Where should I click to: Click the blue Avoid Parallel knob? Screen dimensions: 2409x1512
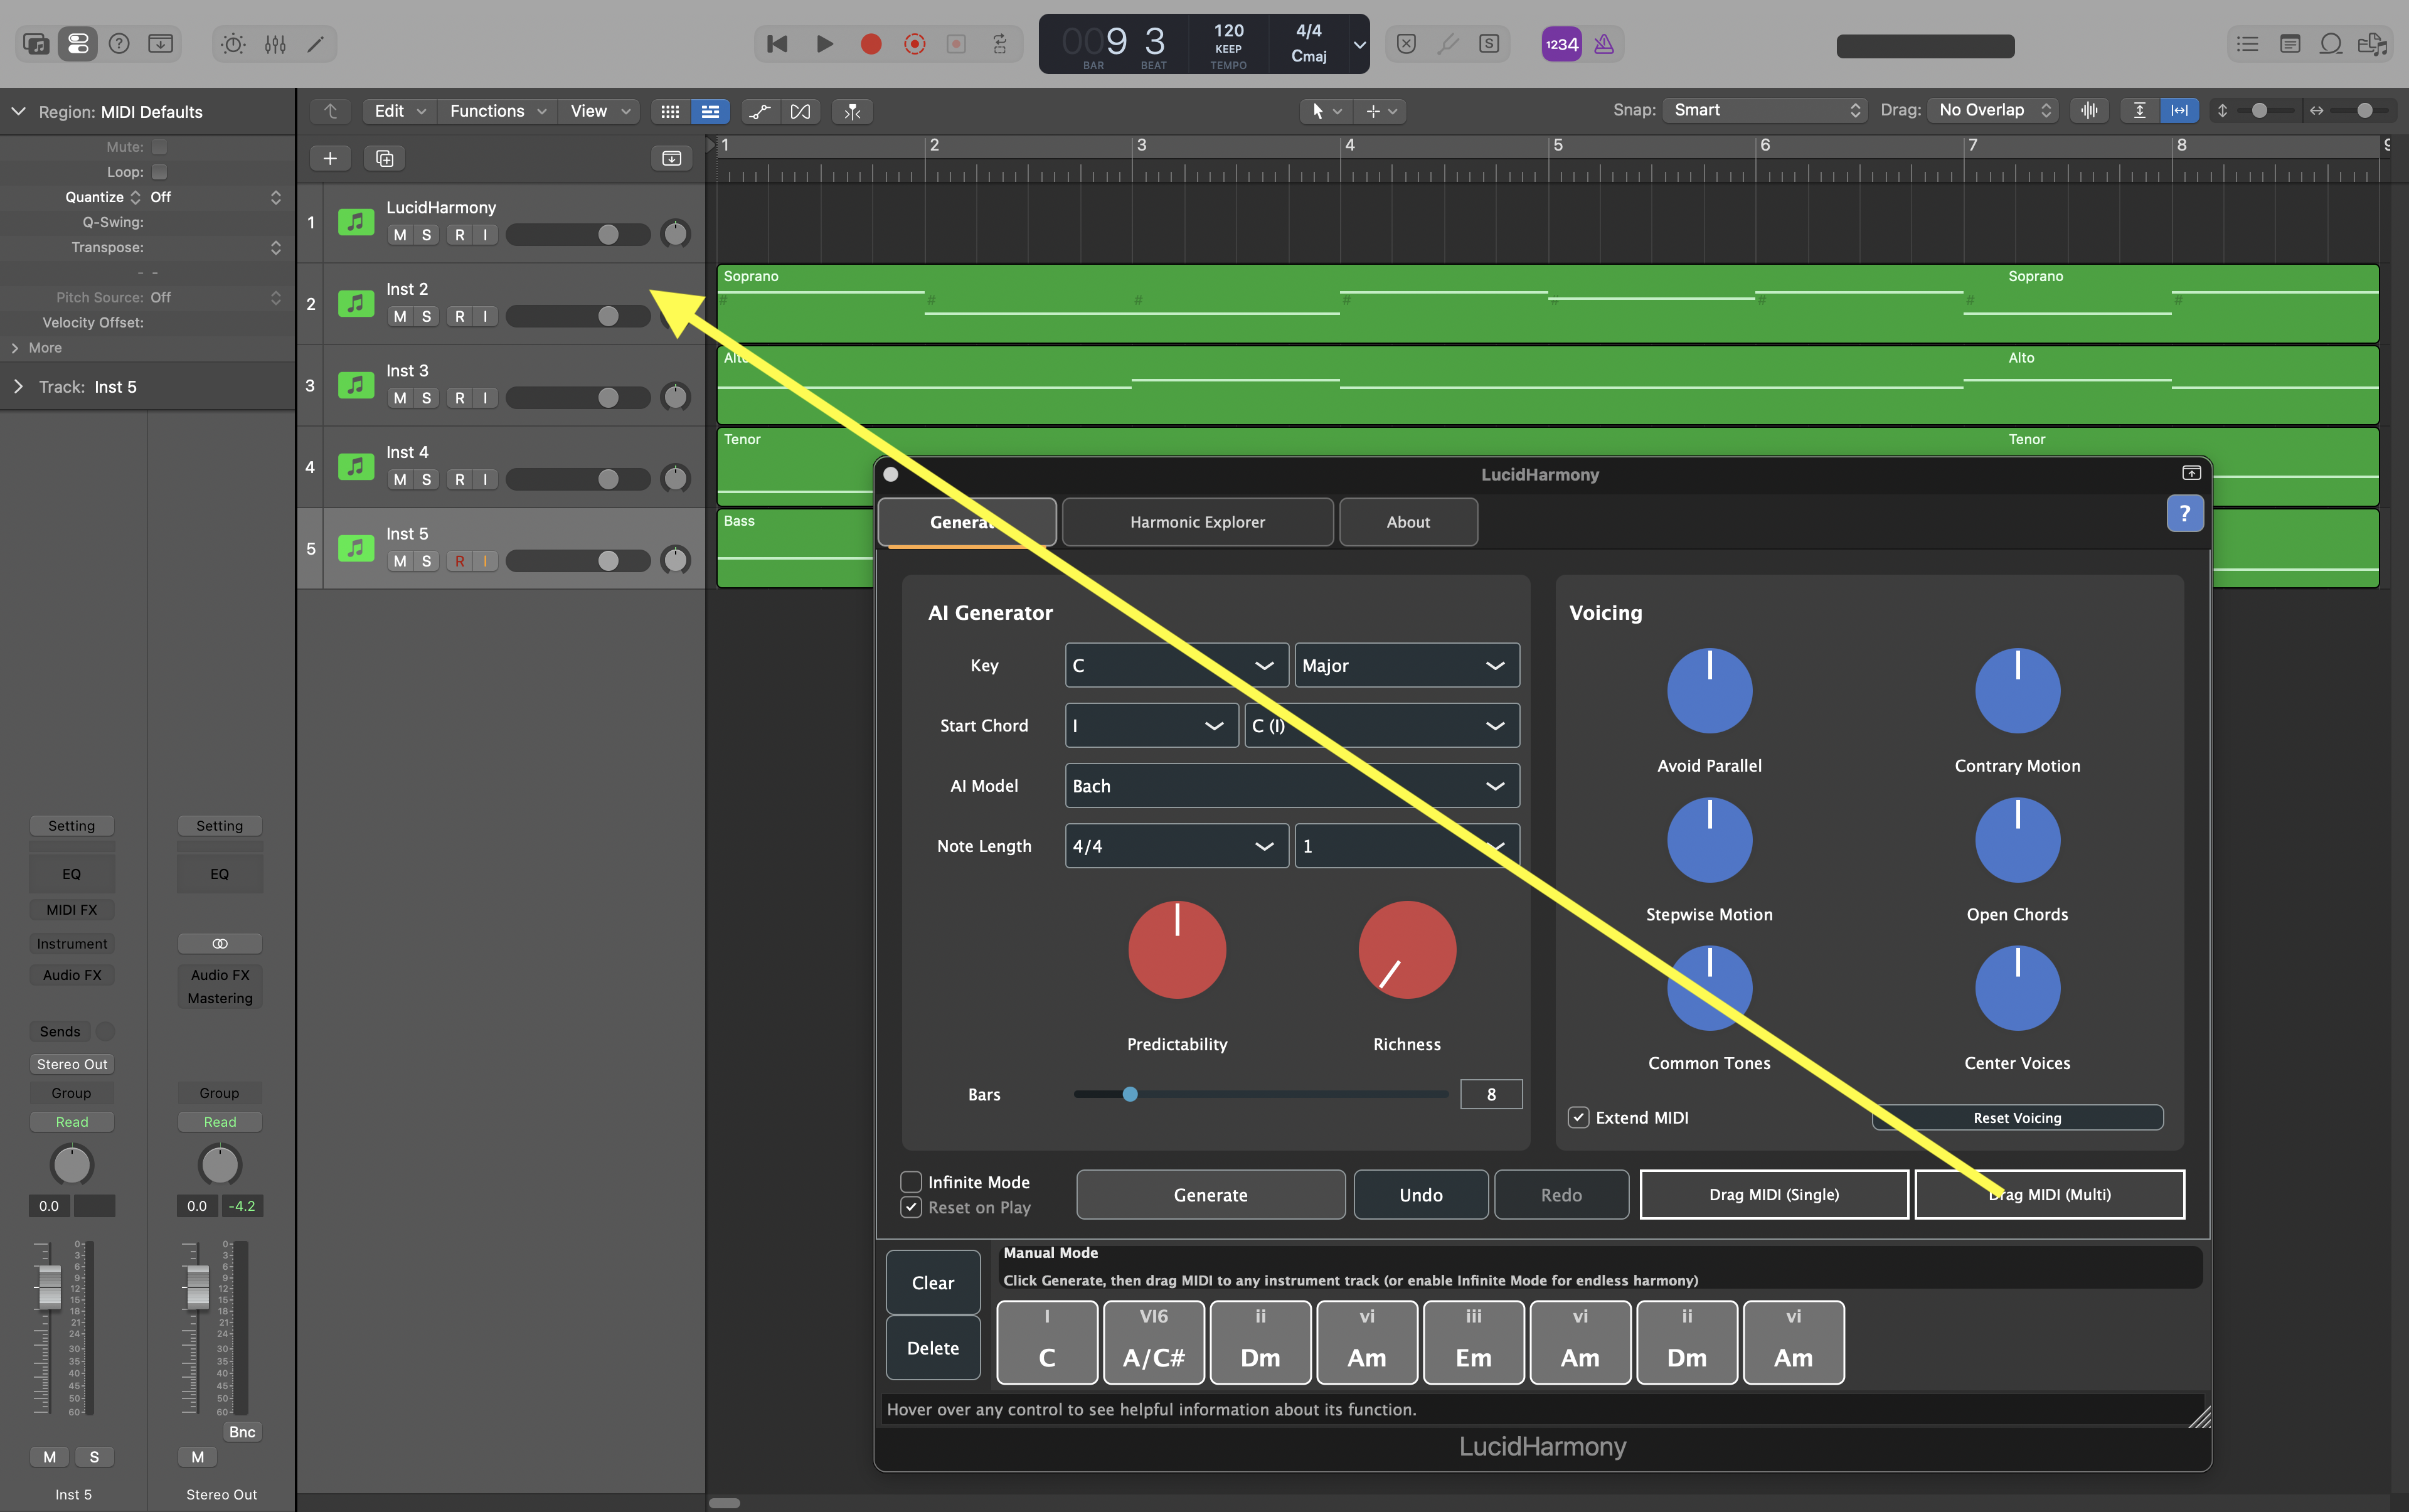coord(1709,690)
